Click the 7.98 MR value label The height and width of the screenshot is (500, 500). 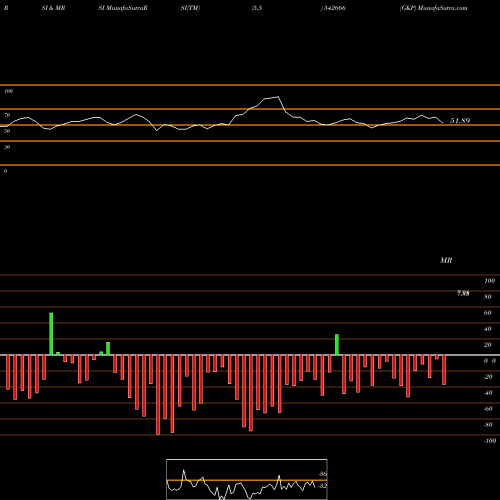pos(463,293)
